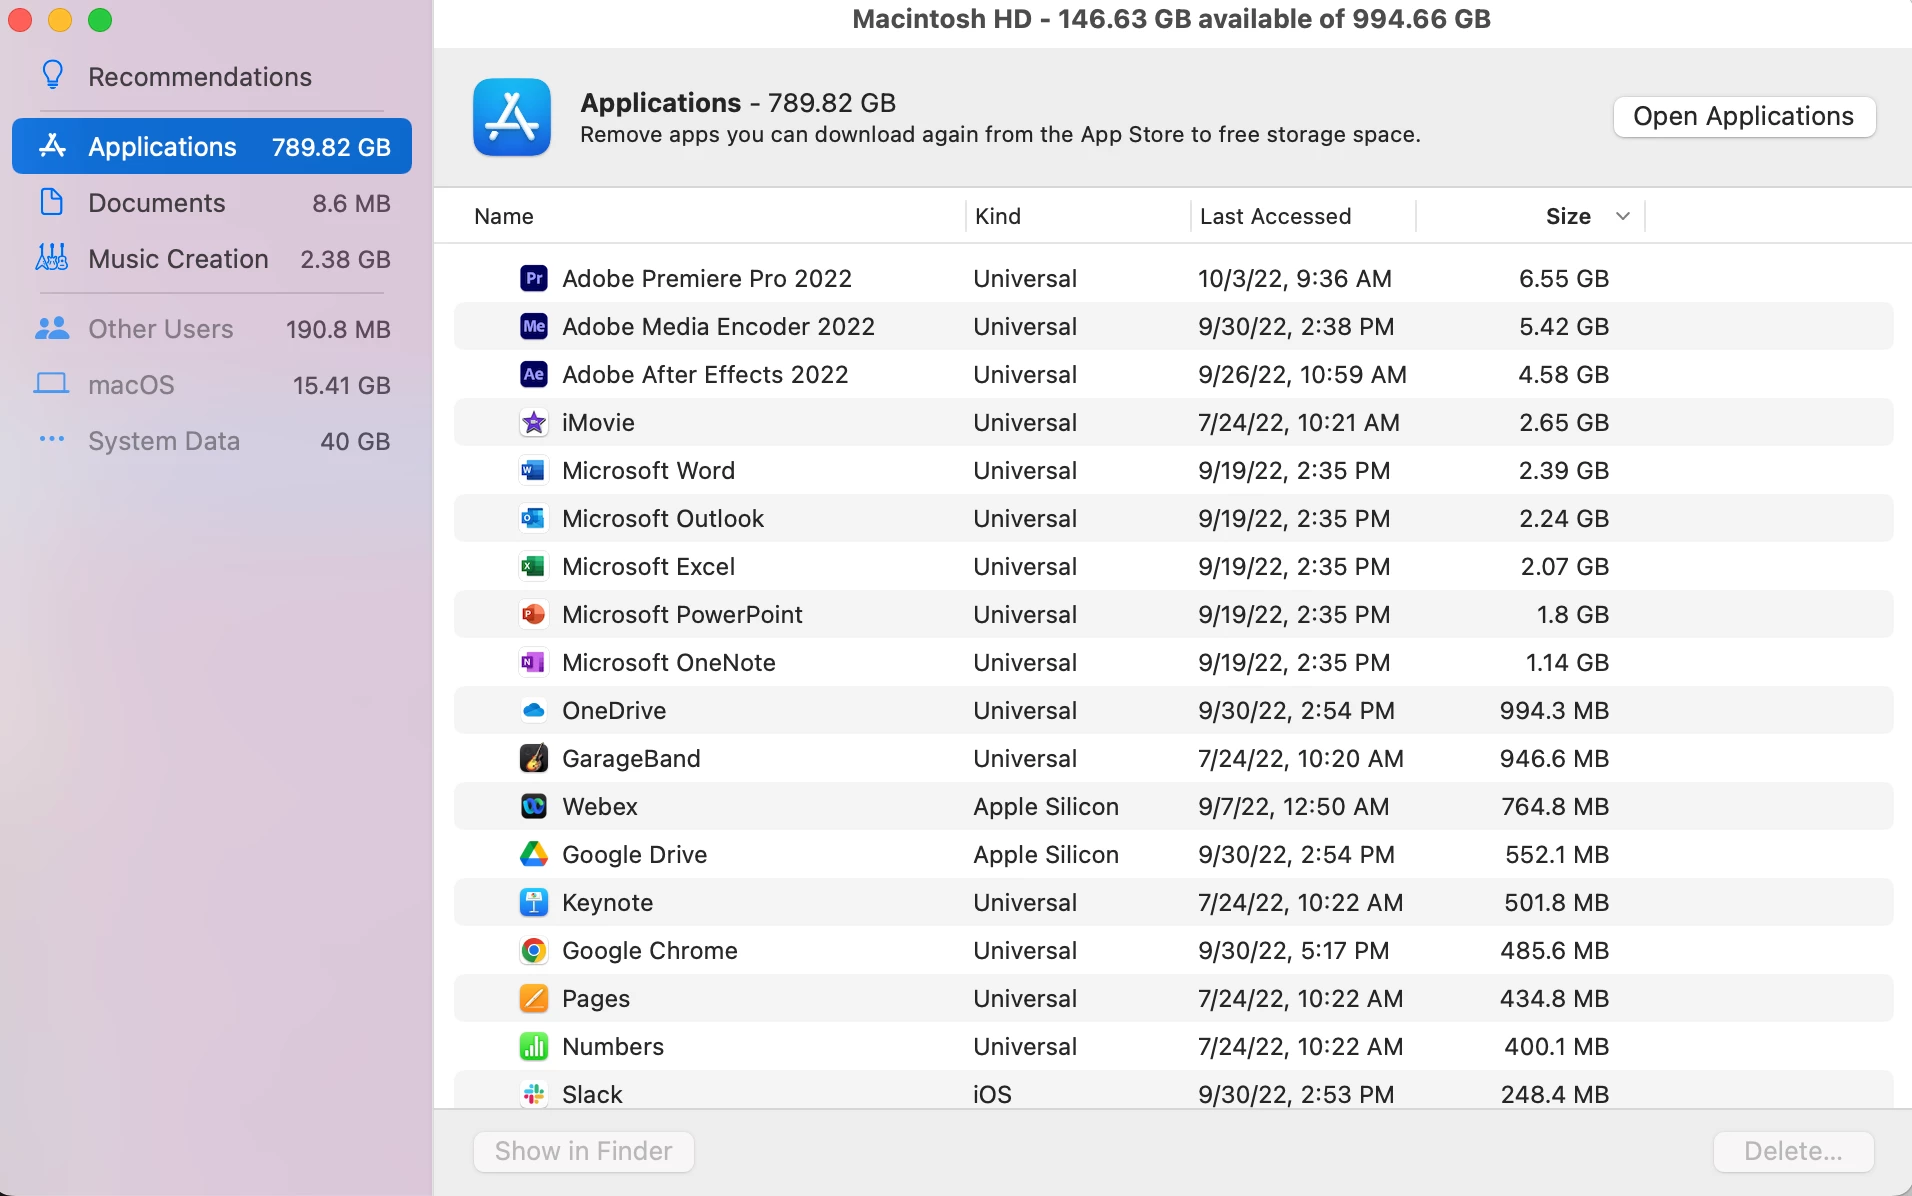Click the GarageBand guitar icon
Image resolution: width=1912 pixels, height=1196 pixels.
click(x=534, y=758)
